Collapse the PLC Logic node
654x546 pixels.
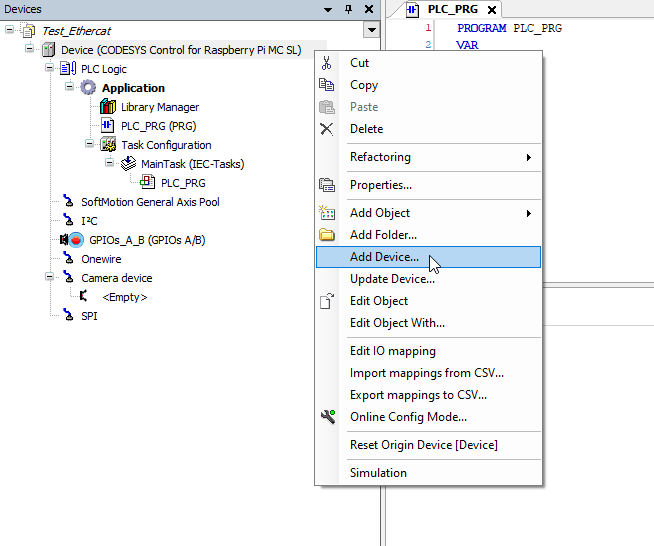[x=49, y=68]
